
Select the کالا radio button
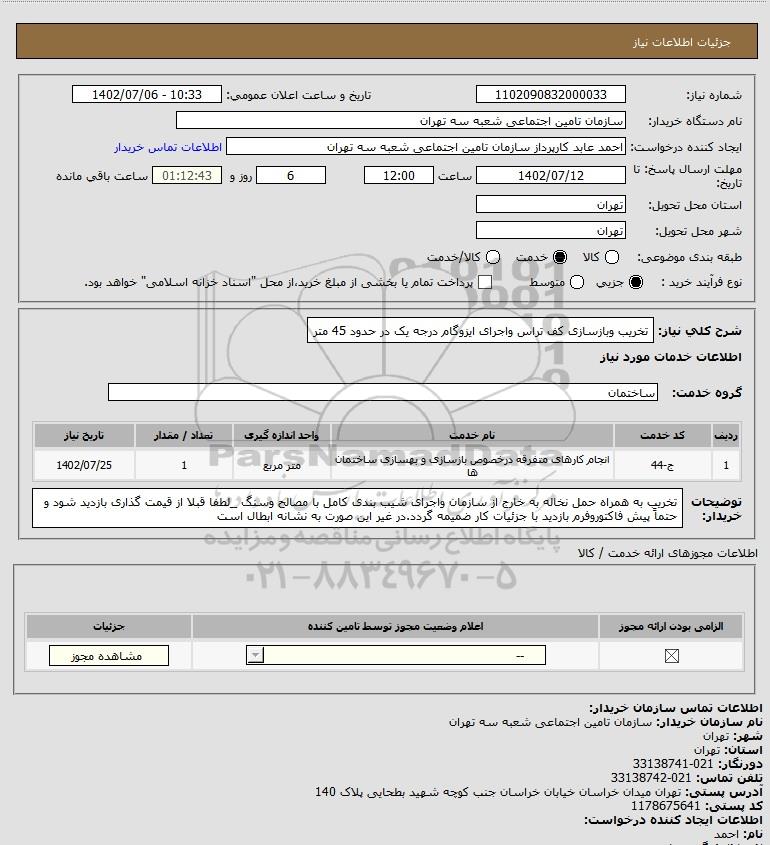[612, 257]
